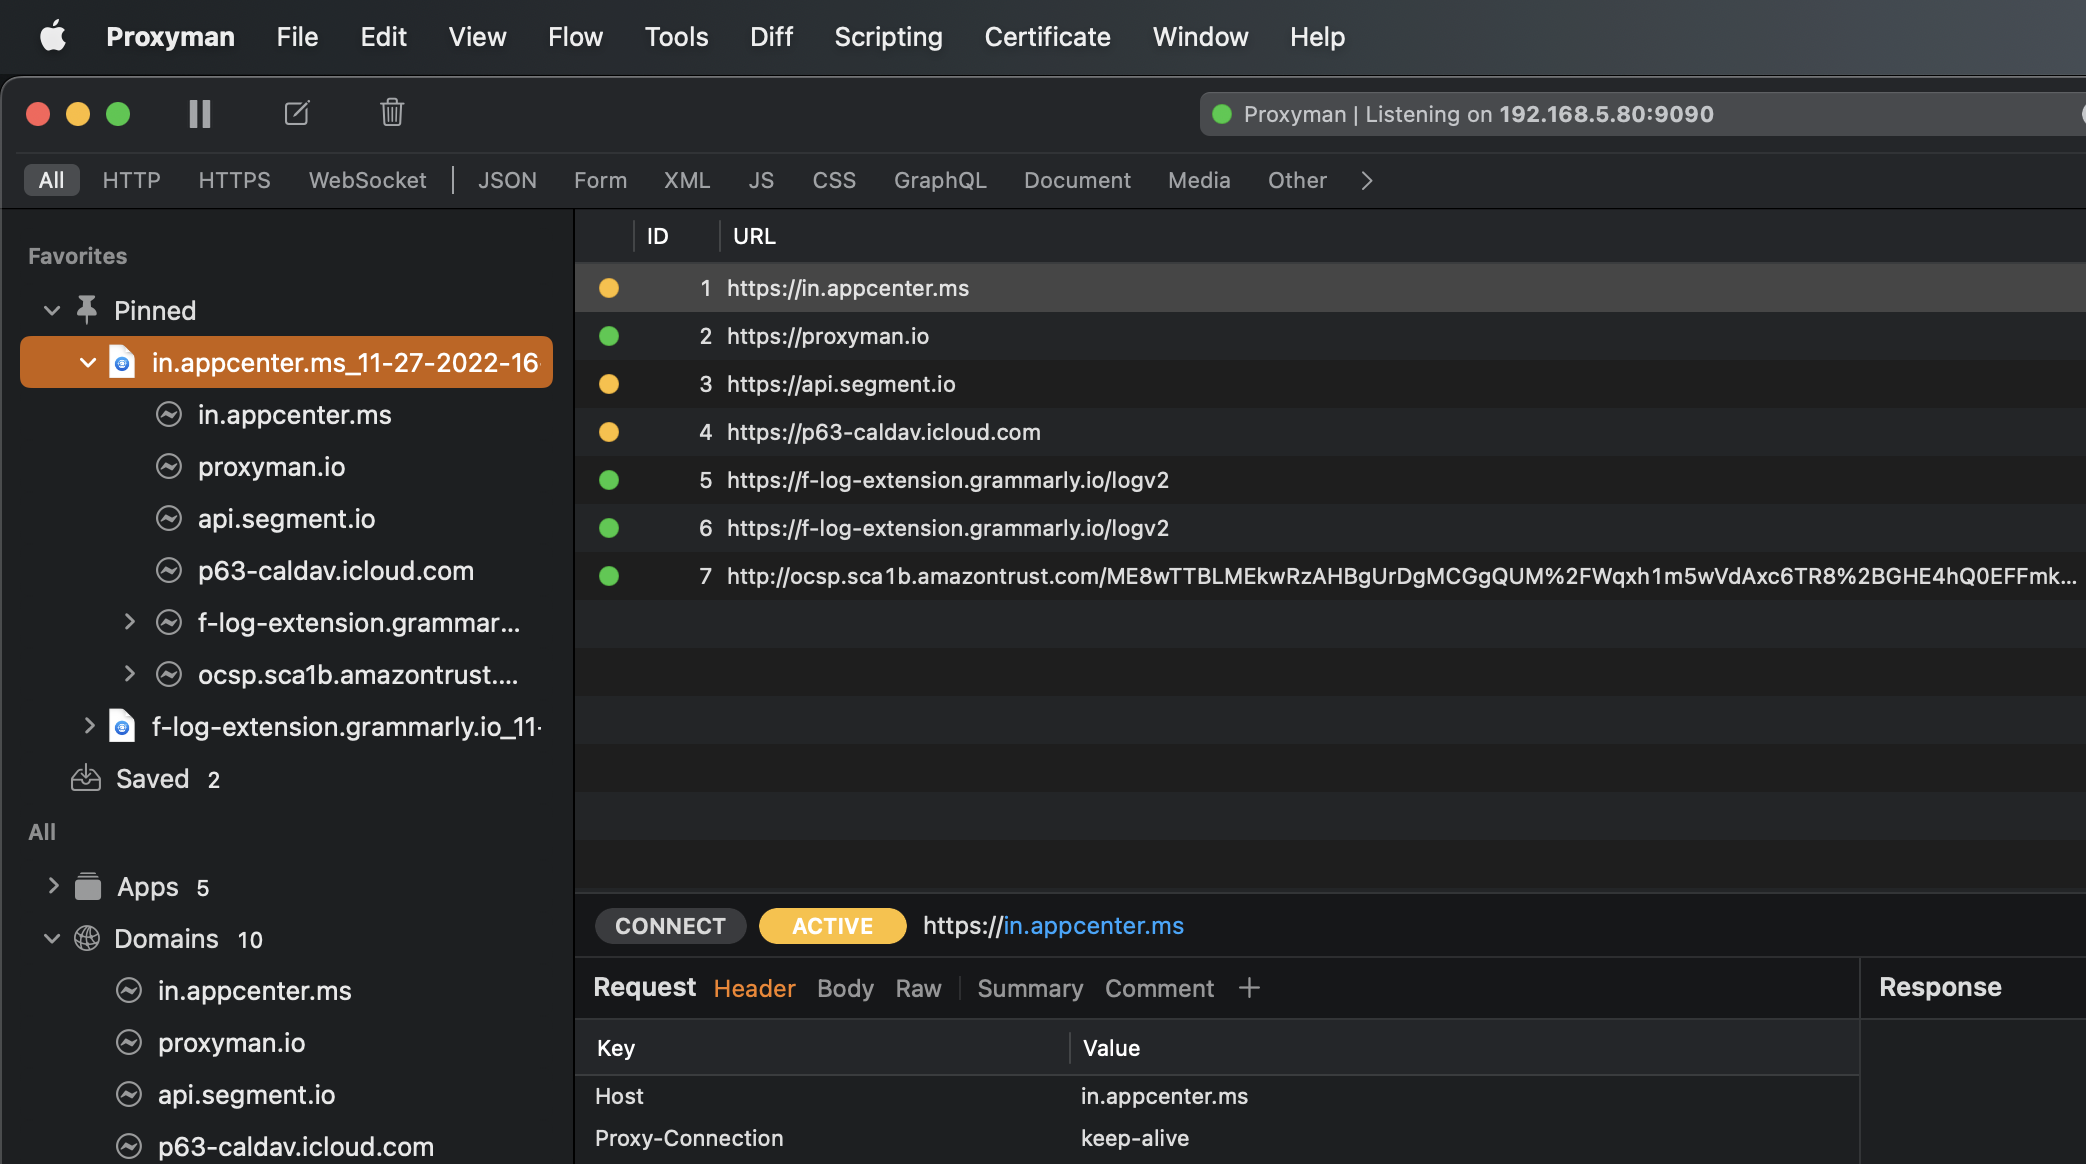The height and width of the screenshot is (1164, 2086).
Task: Expand the pinned ocsp.sca1b.amazontrust... domain
Action: (129, 674)
